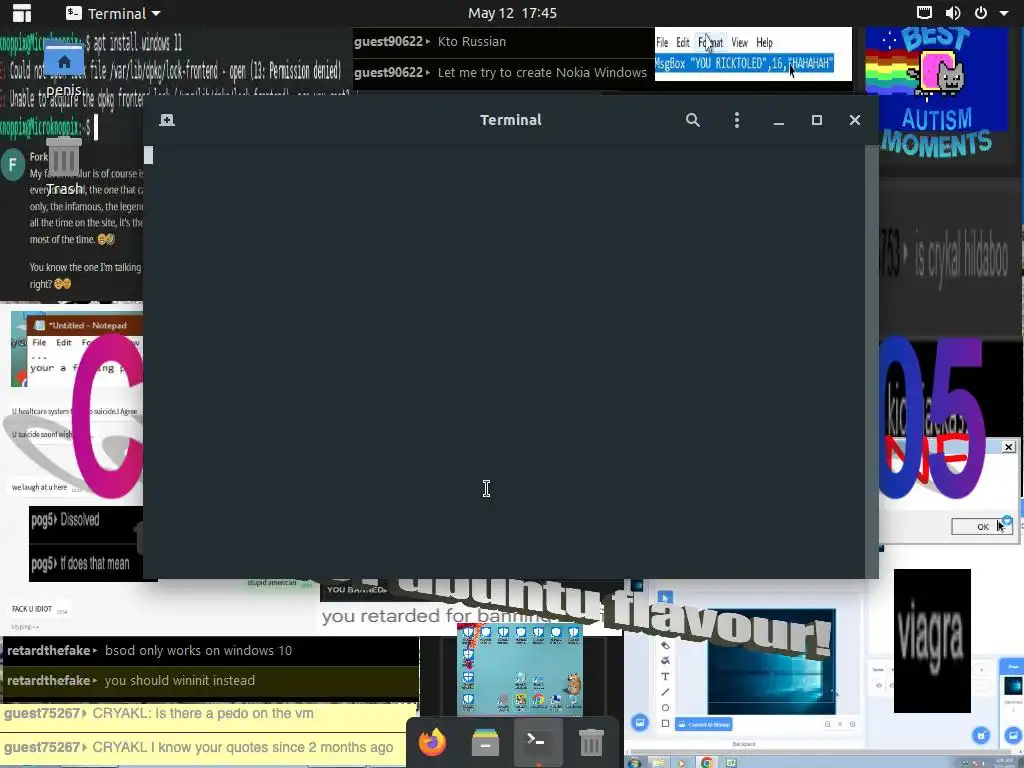Open the Trash from the dock
Screen dimensions: 1024x768
point(591,743)
